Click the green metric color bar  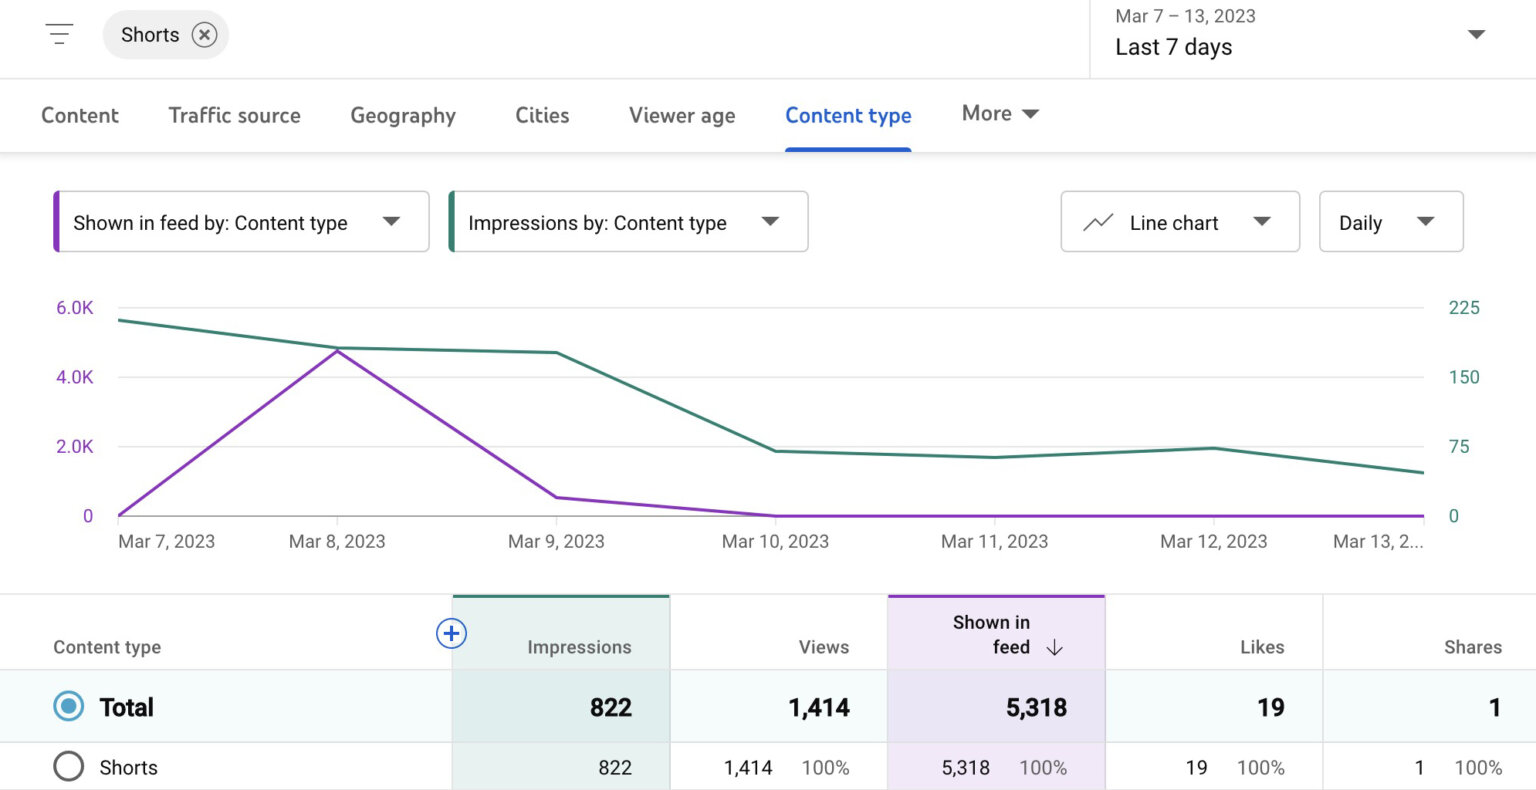coord(455,221)
